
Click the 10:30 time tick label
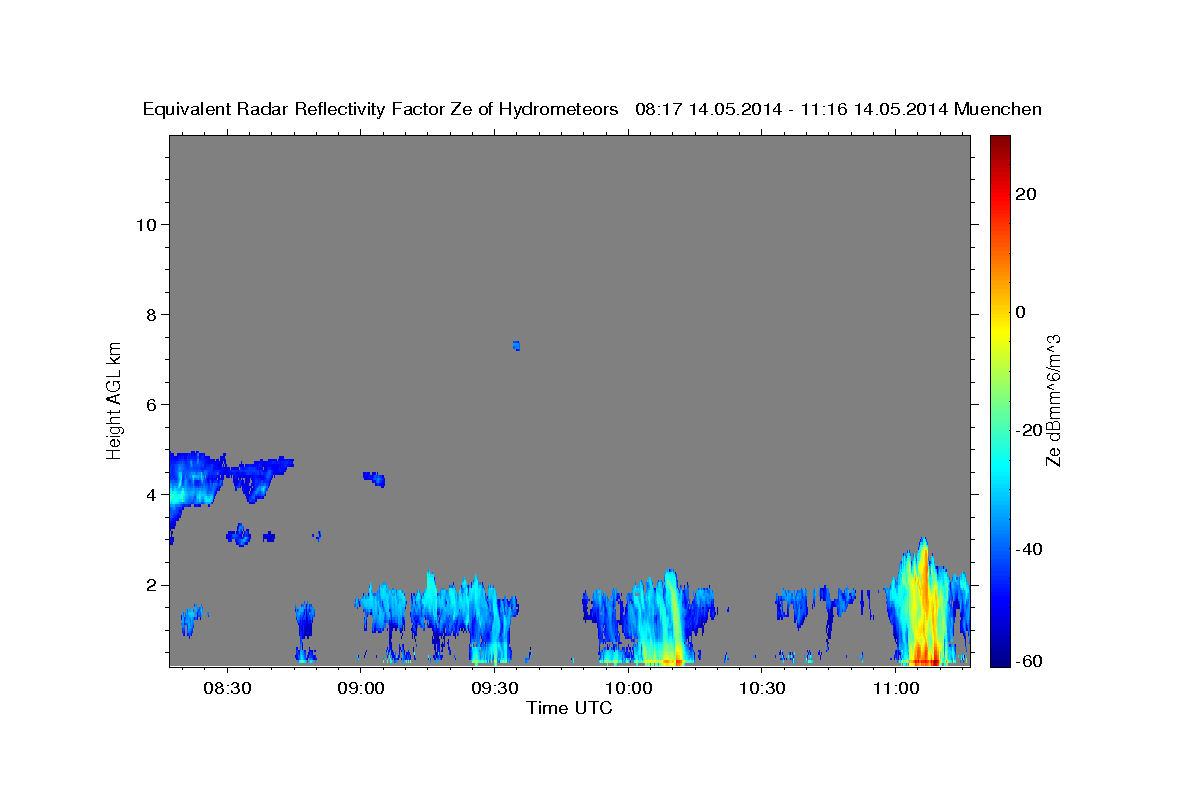(x=763, y=689)
